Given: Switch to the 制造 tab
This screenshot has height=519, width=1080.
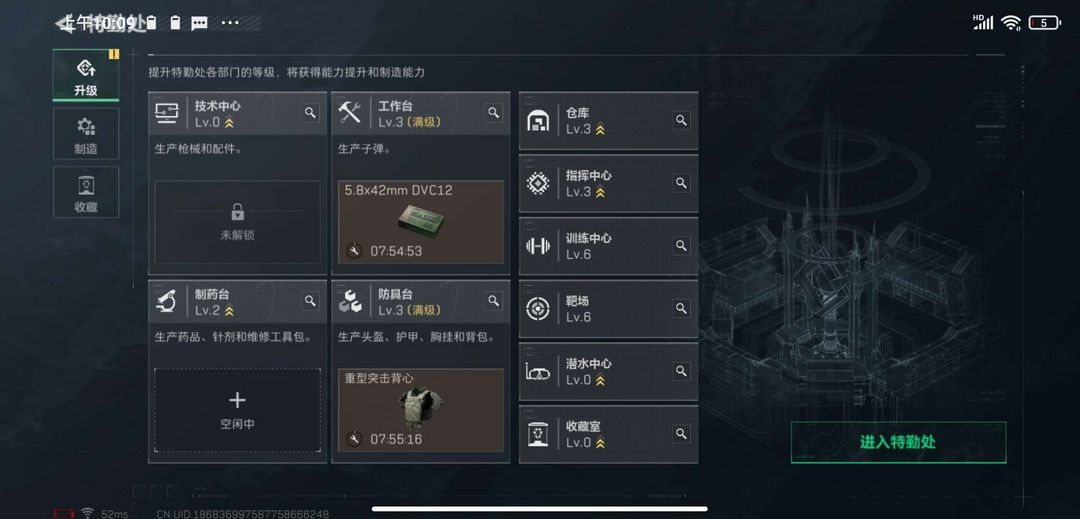Looking at the screenshot, I should pyautogui.click(x=86, y=134).
